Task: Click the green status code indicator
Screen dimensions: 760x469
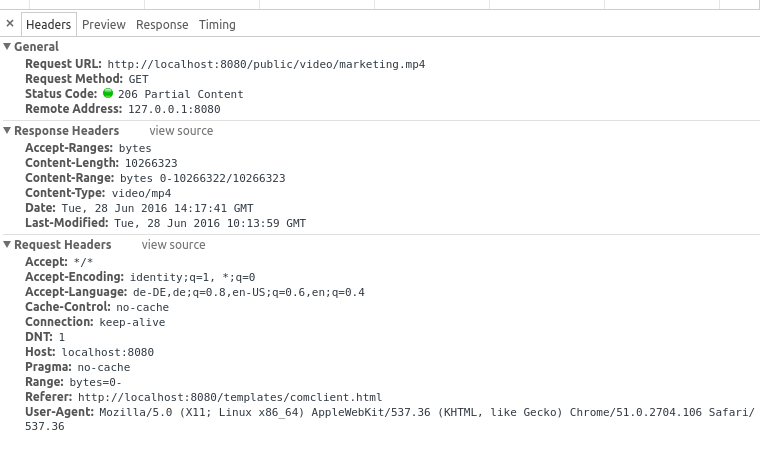Action: 108,94
